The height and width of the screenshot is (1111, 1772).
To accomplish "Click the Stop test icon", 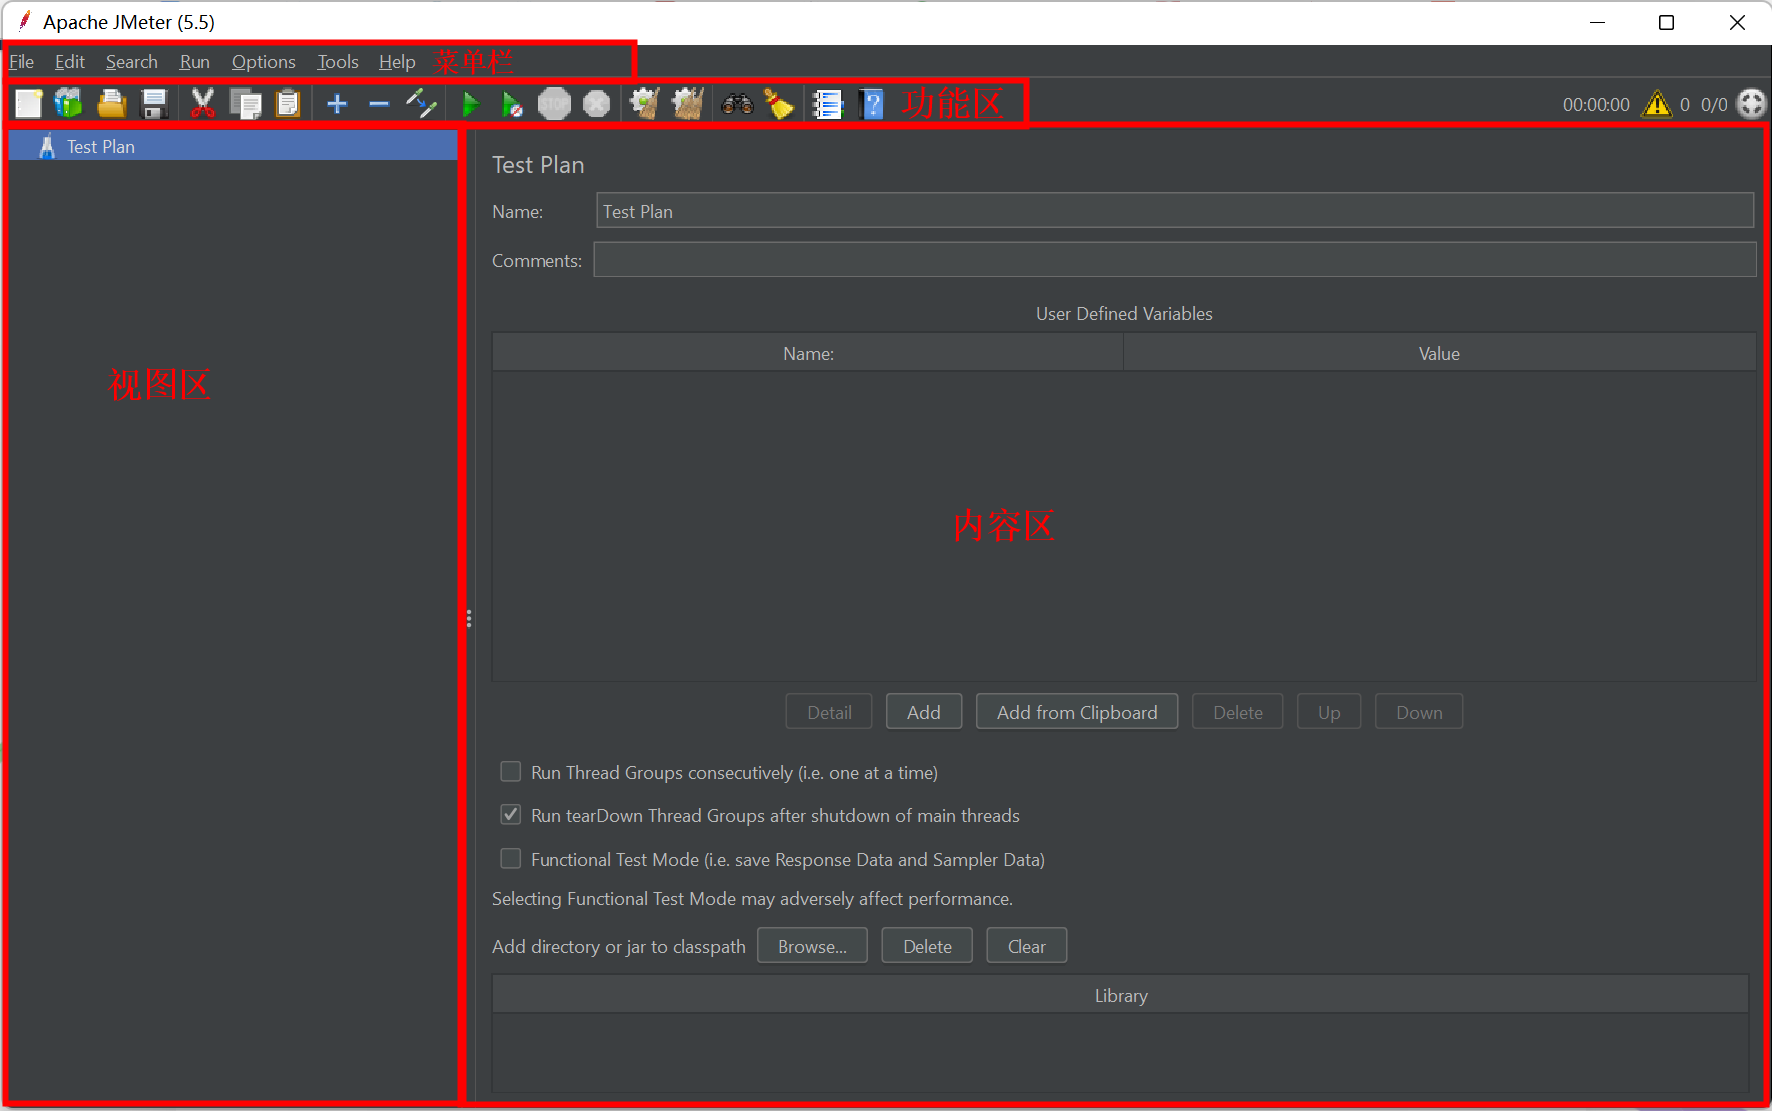I will [x=554, y=103].
